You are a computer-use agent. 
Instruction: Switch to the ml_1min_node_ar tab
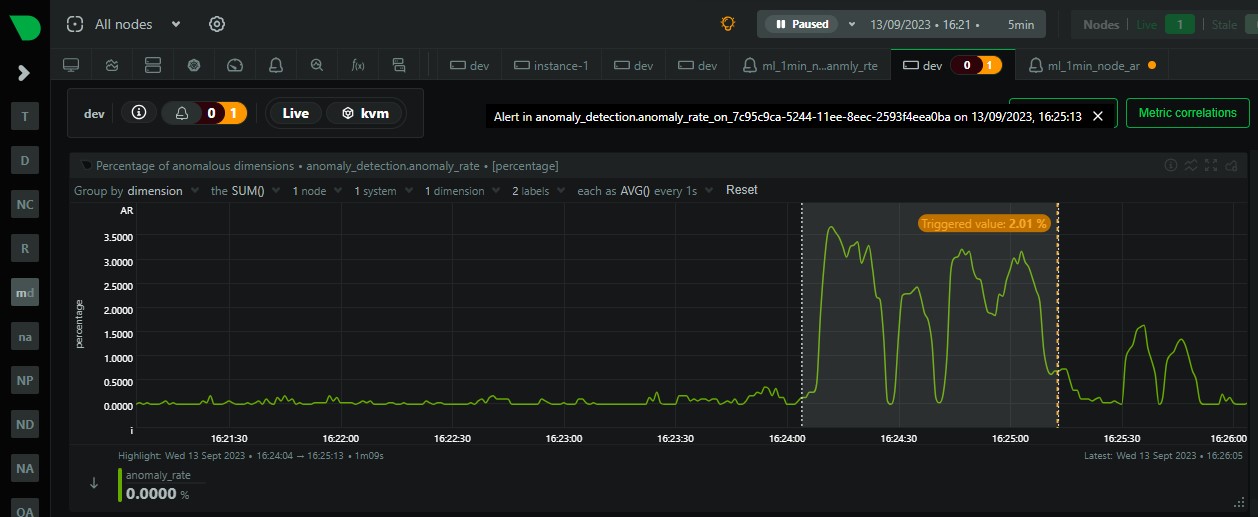coord(1090,65)
